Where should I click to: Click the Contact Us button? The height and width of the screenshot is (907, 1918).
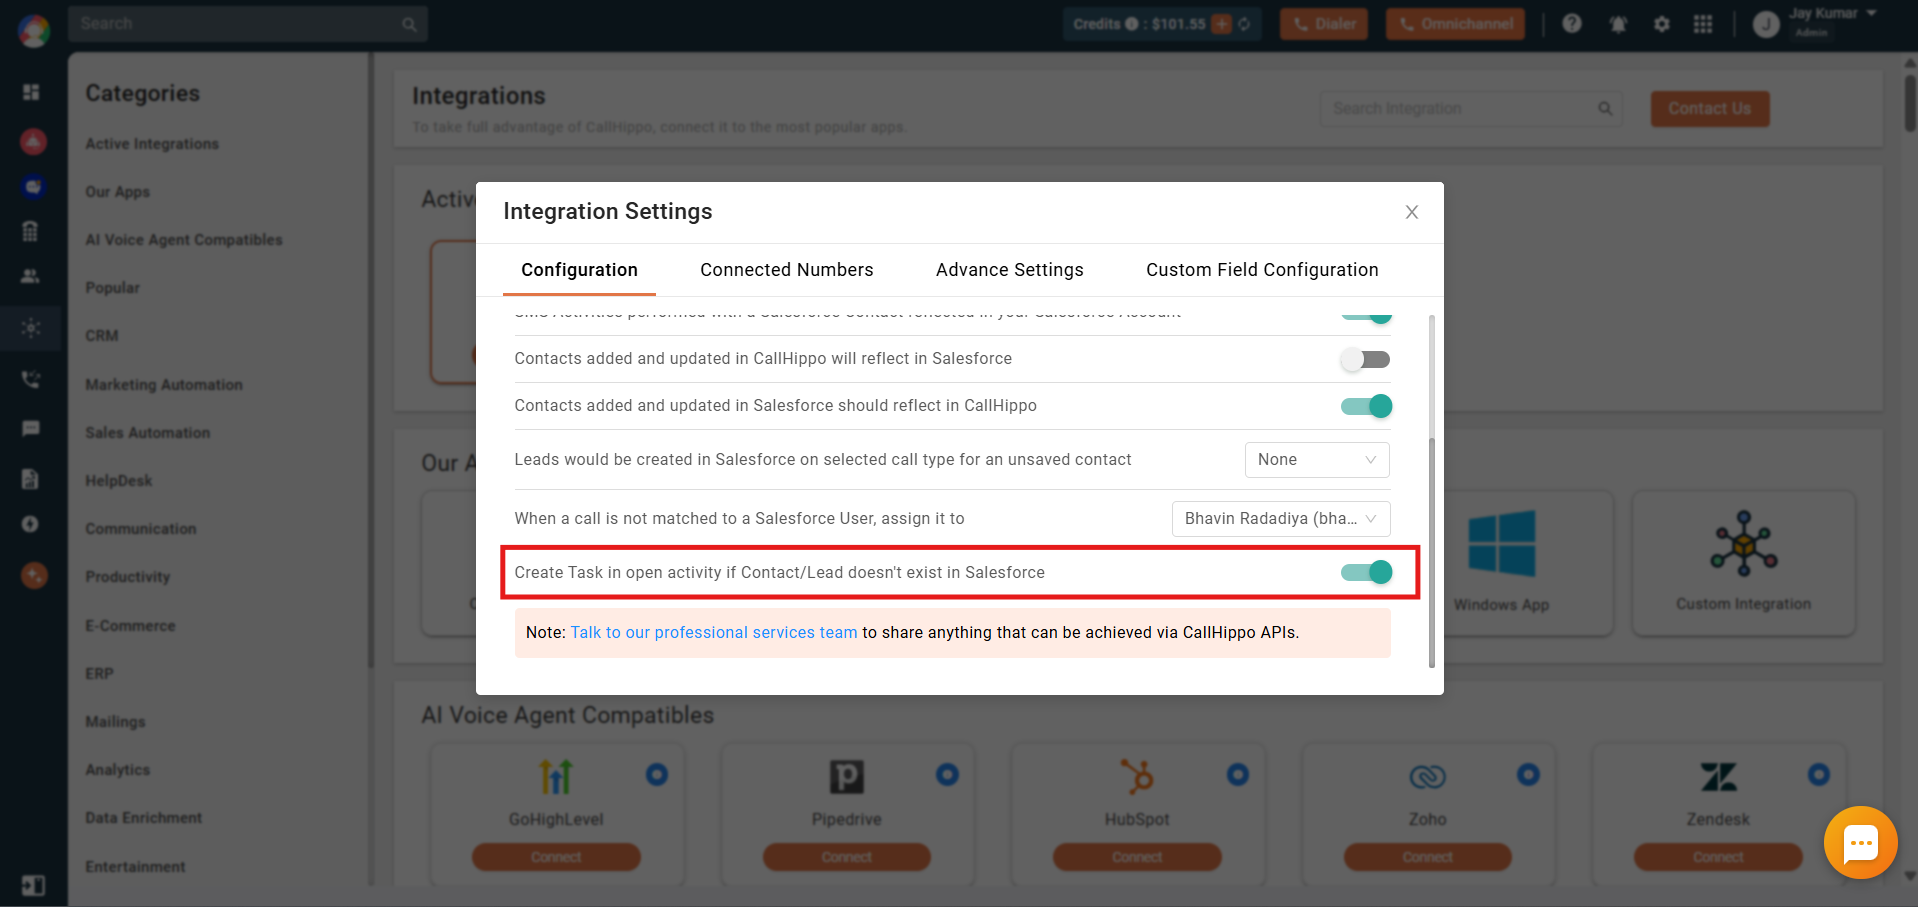(1710, 109)
